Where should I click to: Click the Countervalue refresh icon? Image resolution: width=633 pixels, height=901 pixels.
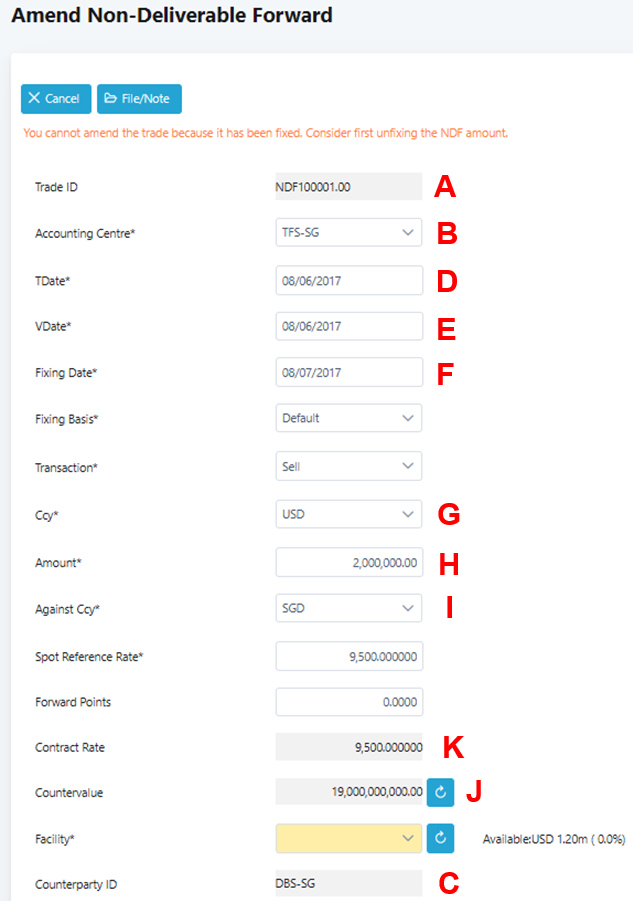440,792
